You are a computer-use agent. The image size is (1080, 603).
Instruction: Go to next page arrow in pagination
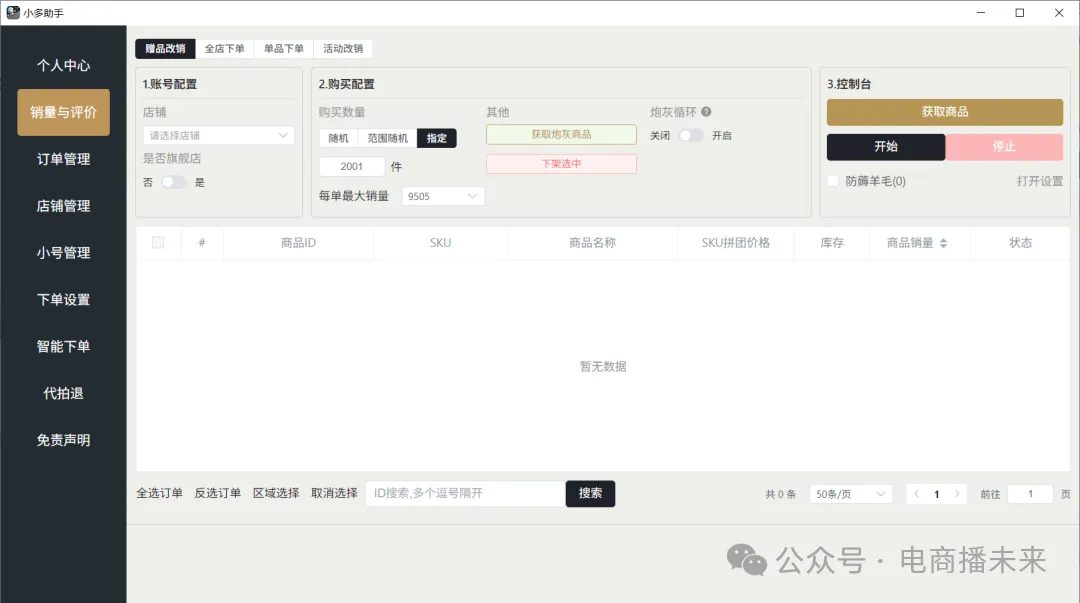click(958, 494)
